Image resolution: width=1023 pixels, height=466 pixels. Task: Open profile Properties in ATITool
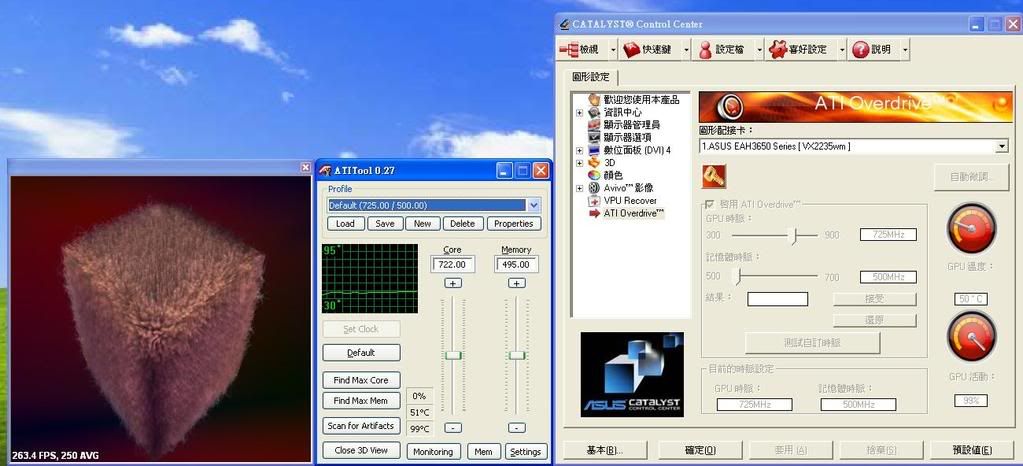pyautogui.click(x=513, y=224)
